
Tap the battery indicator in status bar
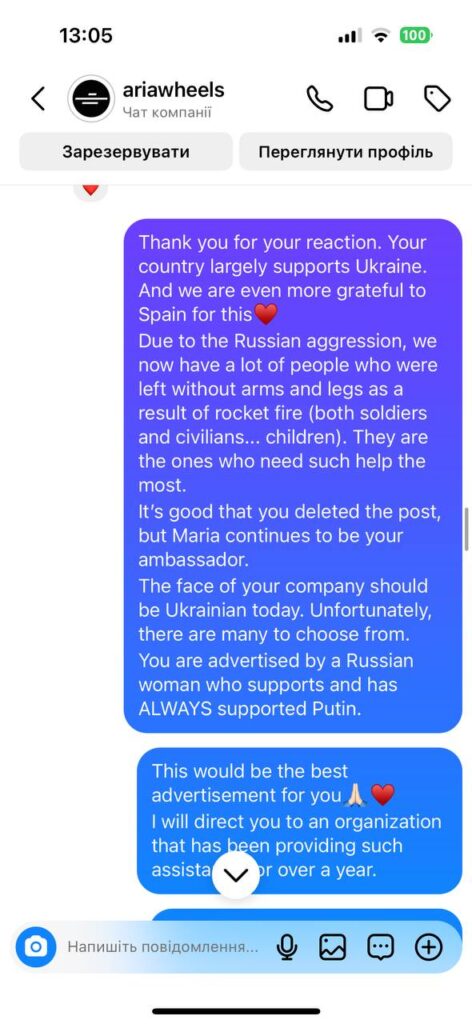point(415,35)
